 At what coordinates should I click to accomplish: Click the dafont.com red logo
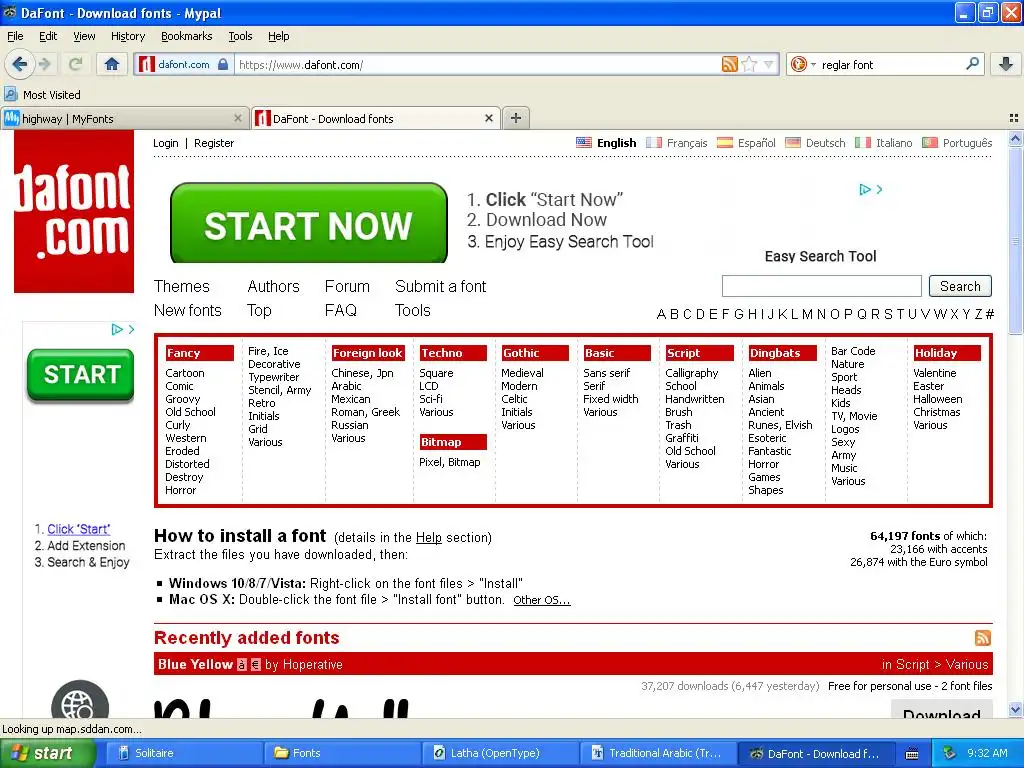pos(74,211)
